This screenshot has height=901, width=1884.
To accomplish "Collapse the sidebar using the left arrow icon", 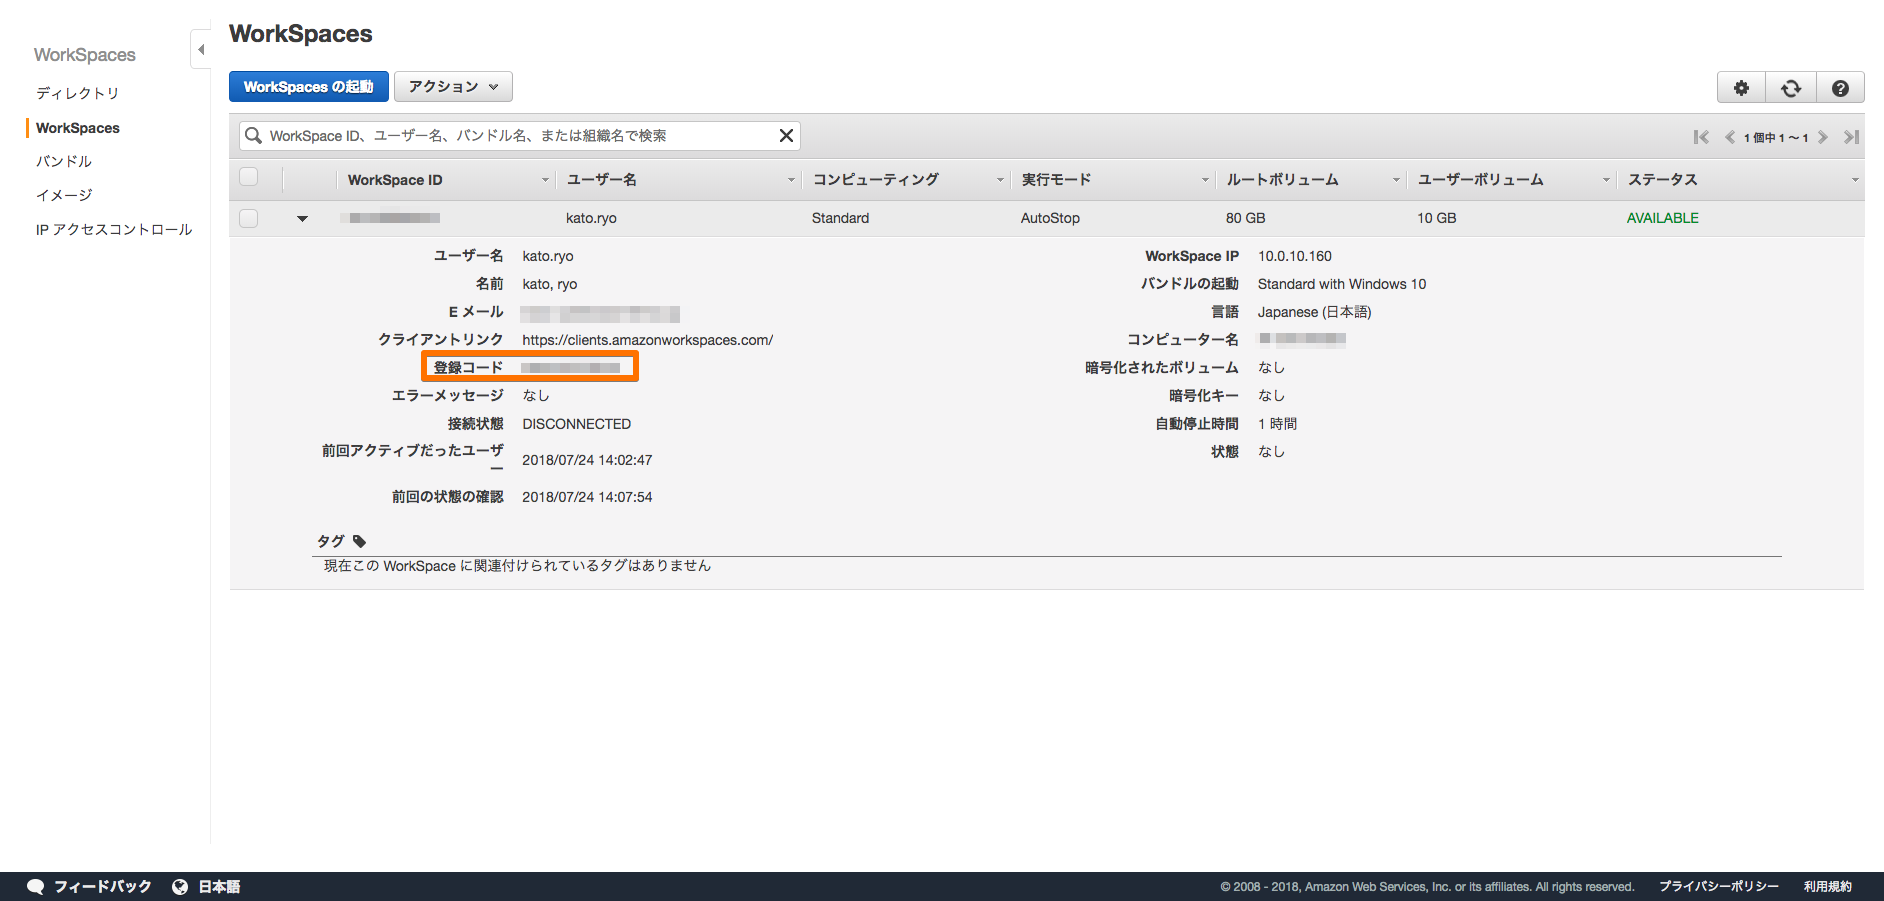I will 200,48.
